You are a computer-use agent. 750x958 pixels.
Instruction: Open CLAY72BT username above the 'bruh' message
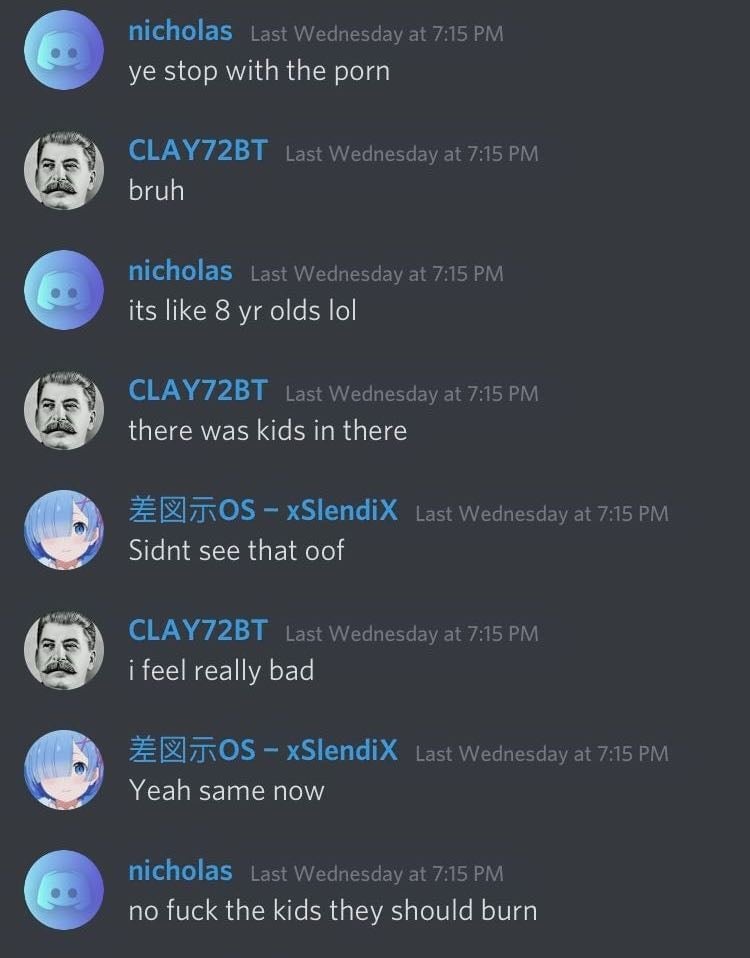[198, 151]
